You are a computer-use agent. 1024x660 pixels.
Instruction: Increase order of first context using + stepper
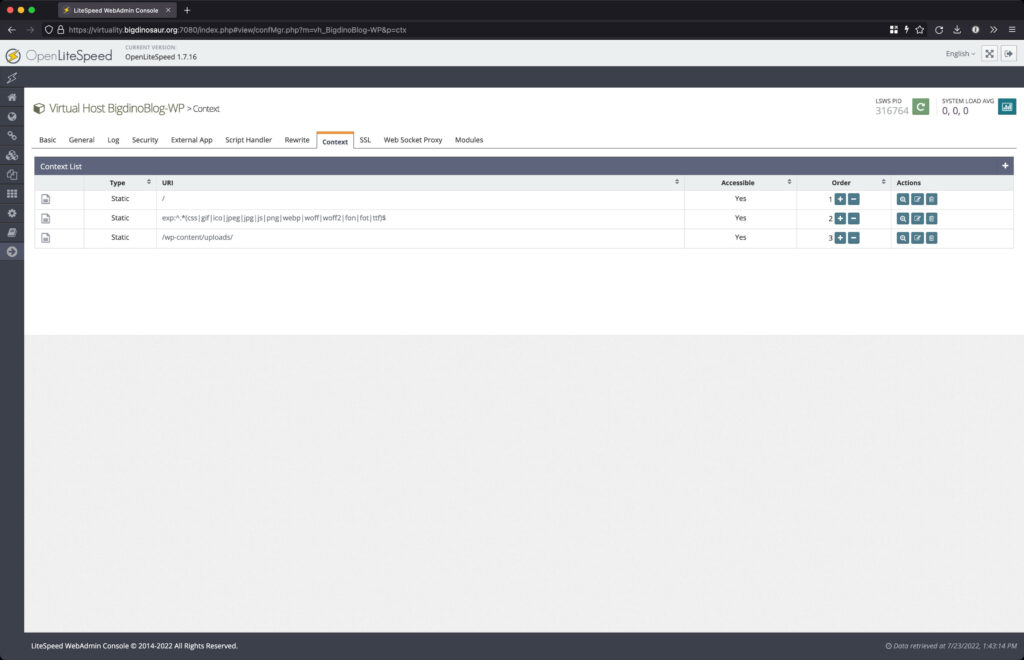pyautogui.click(x=839, y=198)
